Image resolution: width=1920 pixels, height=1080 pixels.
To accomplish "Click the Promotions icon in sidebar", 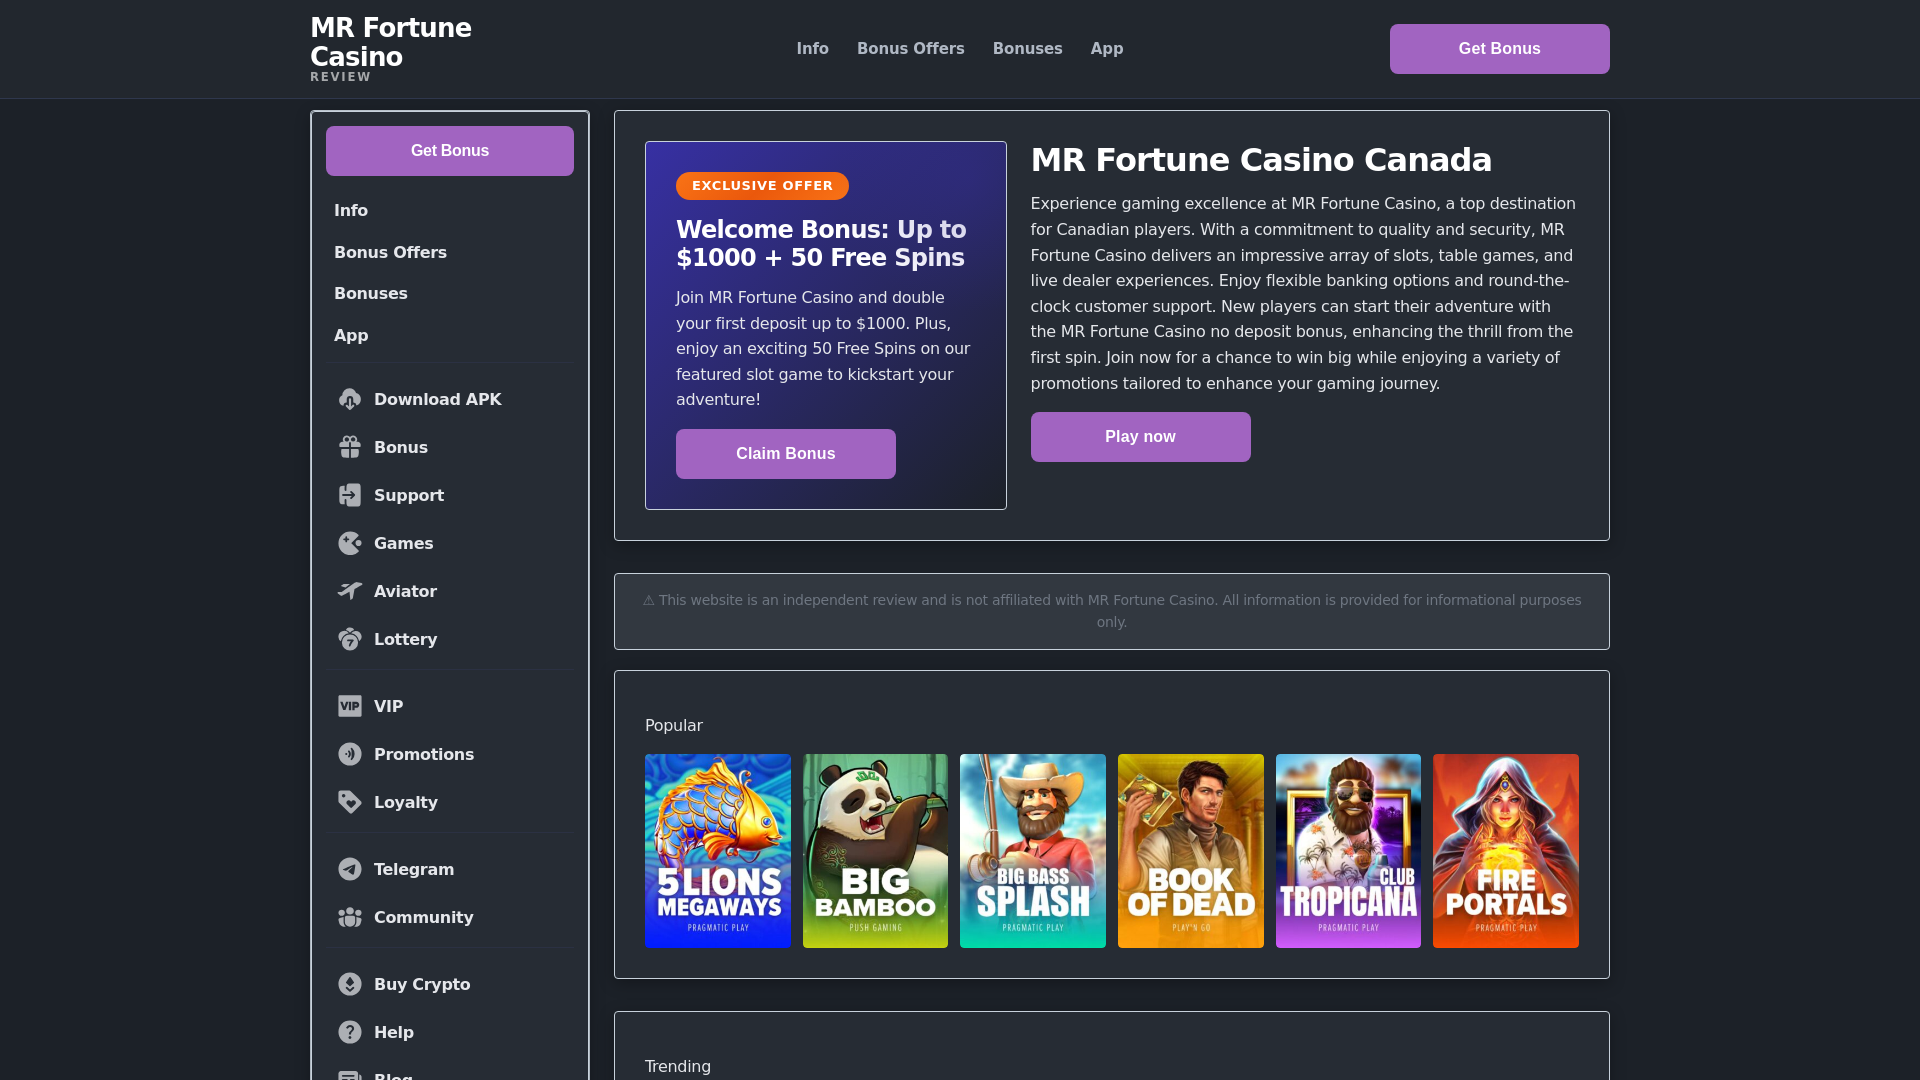I will [349, 755].
